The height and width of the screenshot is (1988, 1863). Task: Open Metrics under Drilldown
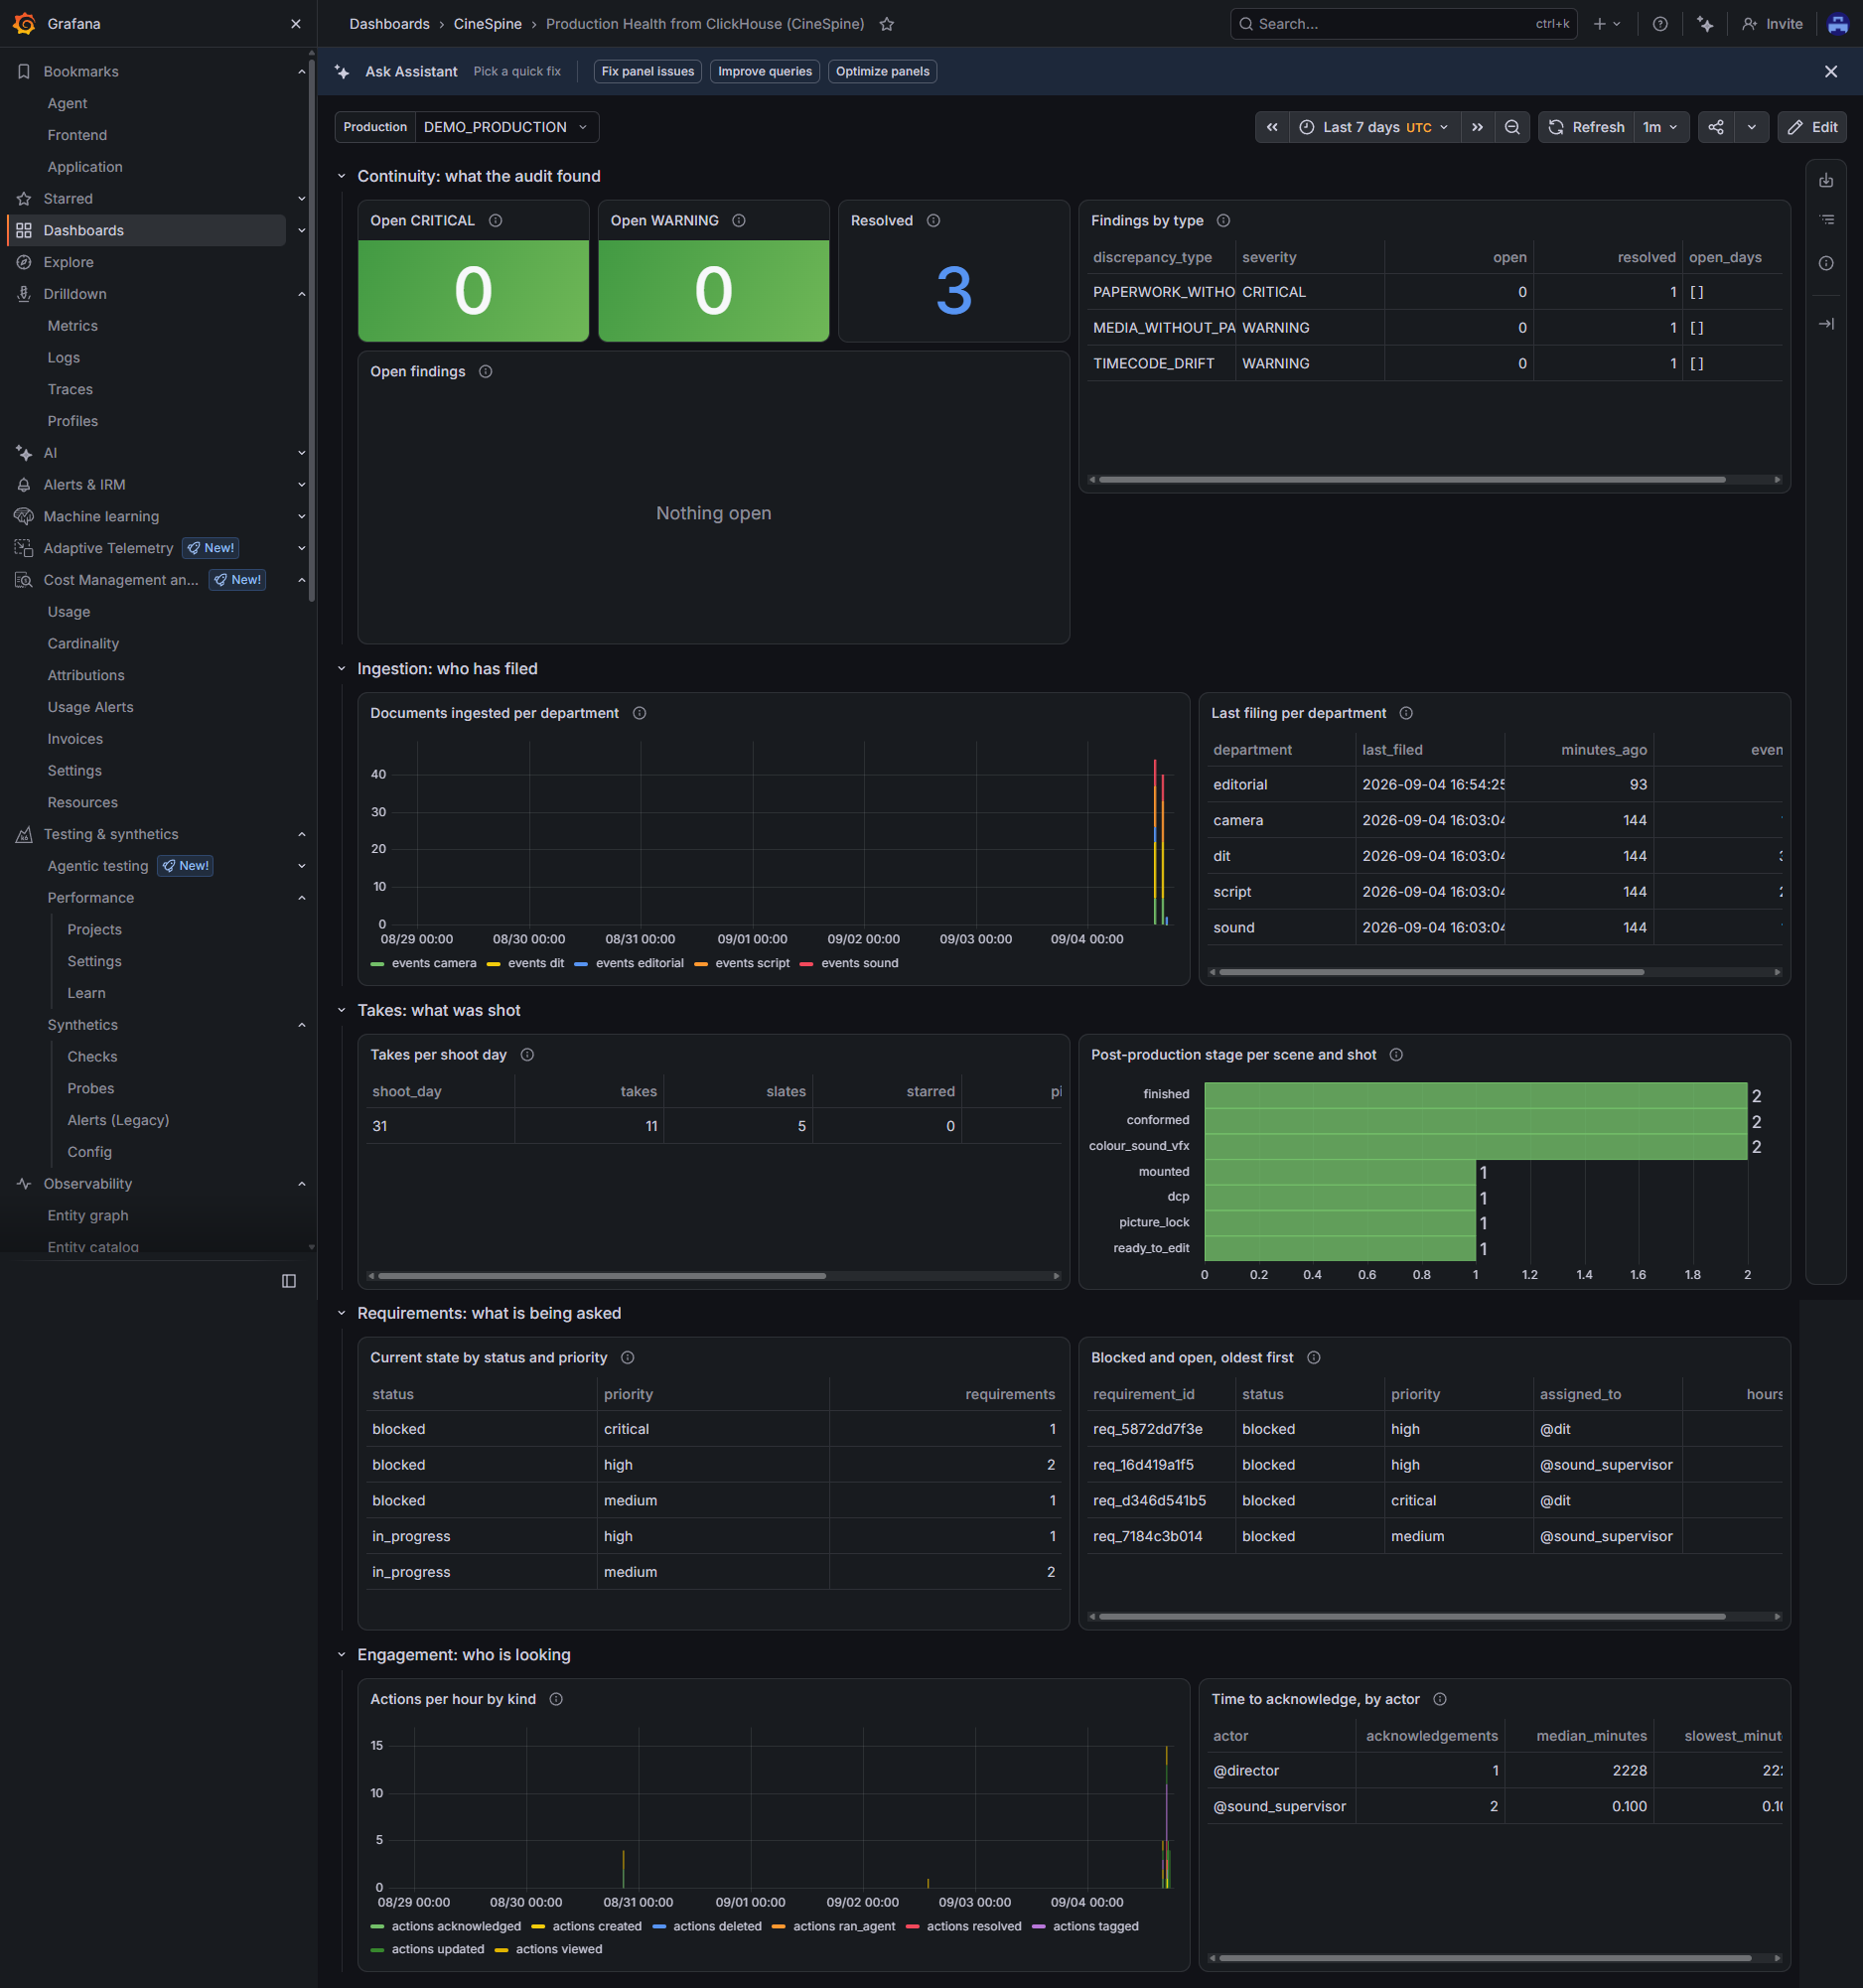[72, 326]
